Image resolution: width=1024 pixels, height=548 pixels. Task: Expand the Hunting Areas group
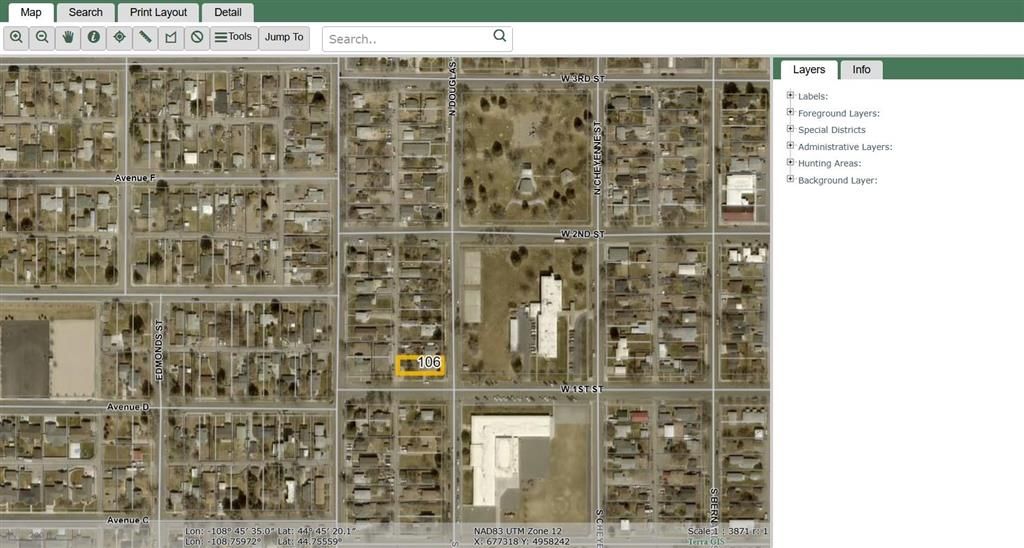[x=790, y=163]
